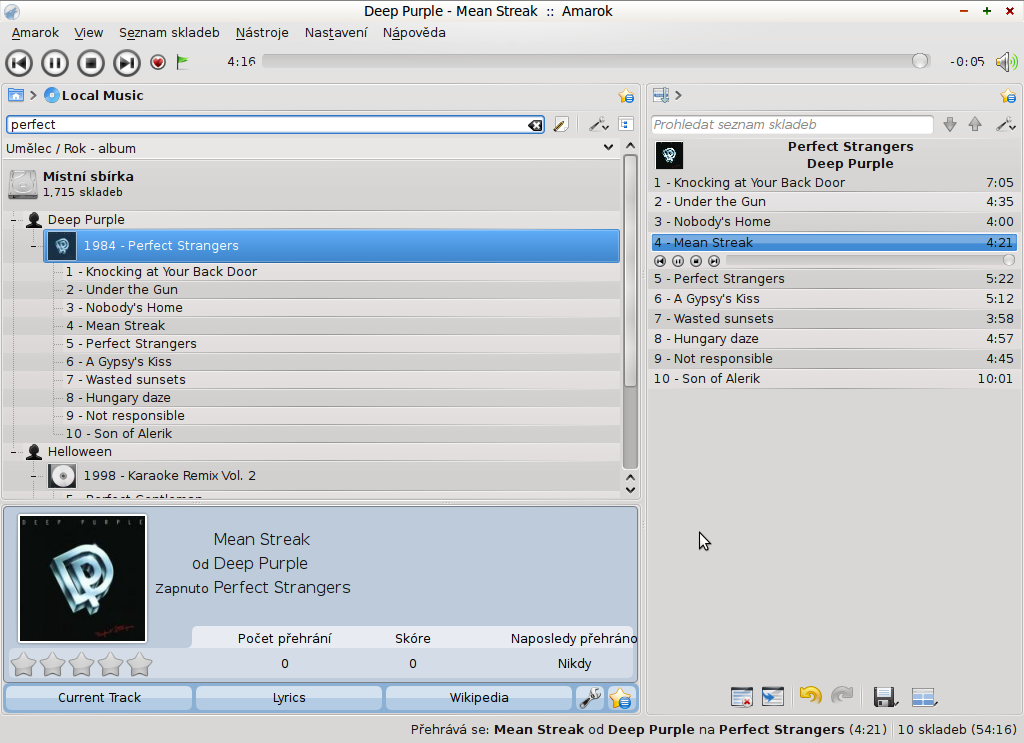Click inline next button under Mean Streak

[x=714, y=261]
